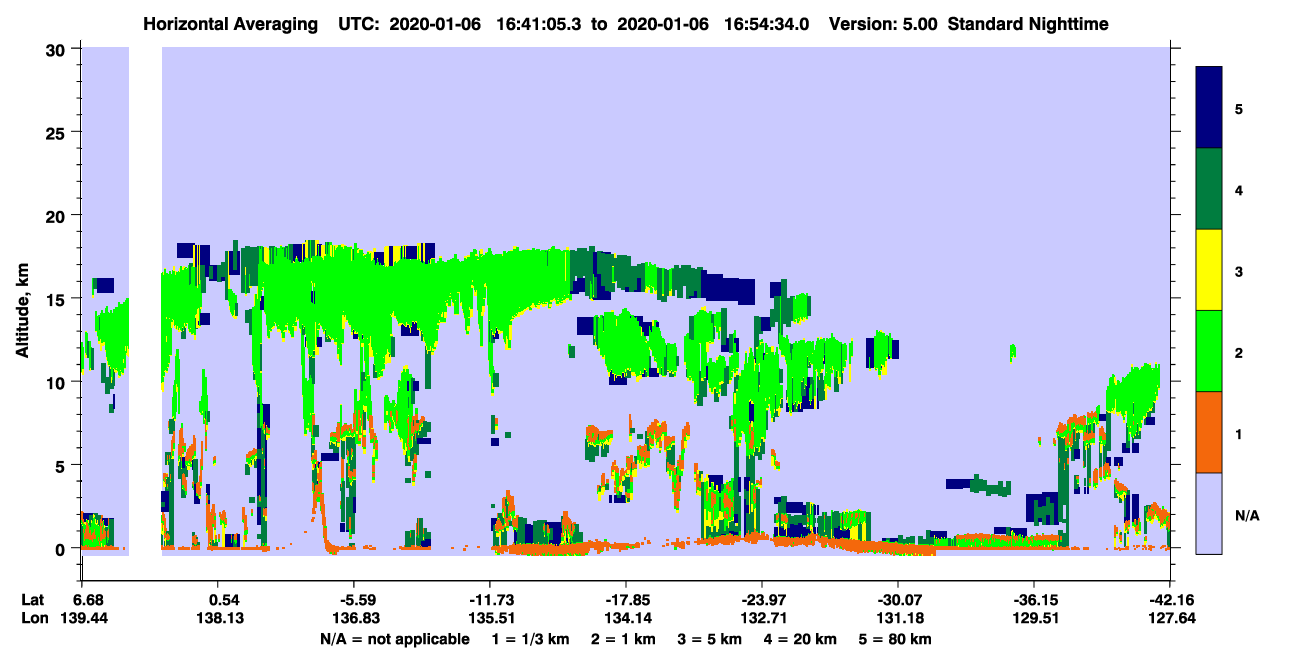The width and height of the screenshot is (1300, 667).
Task: Click the longitude value 136.83
Action: point(354,618)
